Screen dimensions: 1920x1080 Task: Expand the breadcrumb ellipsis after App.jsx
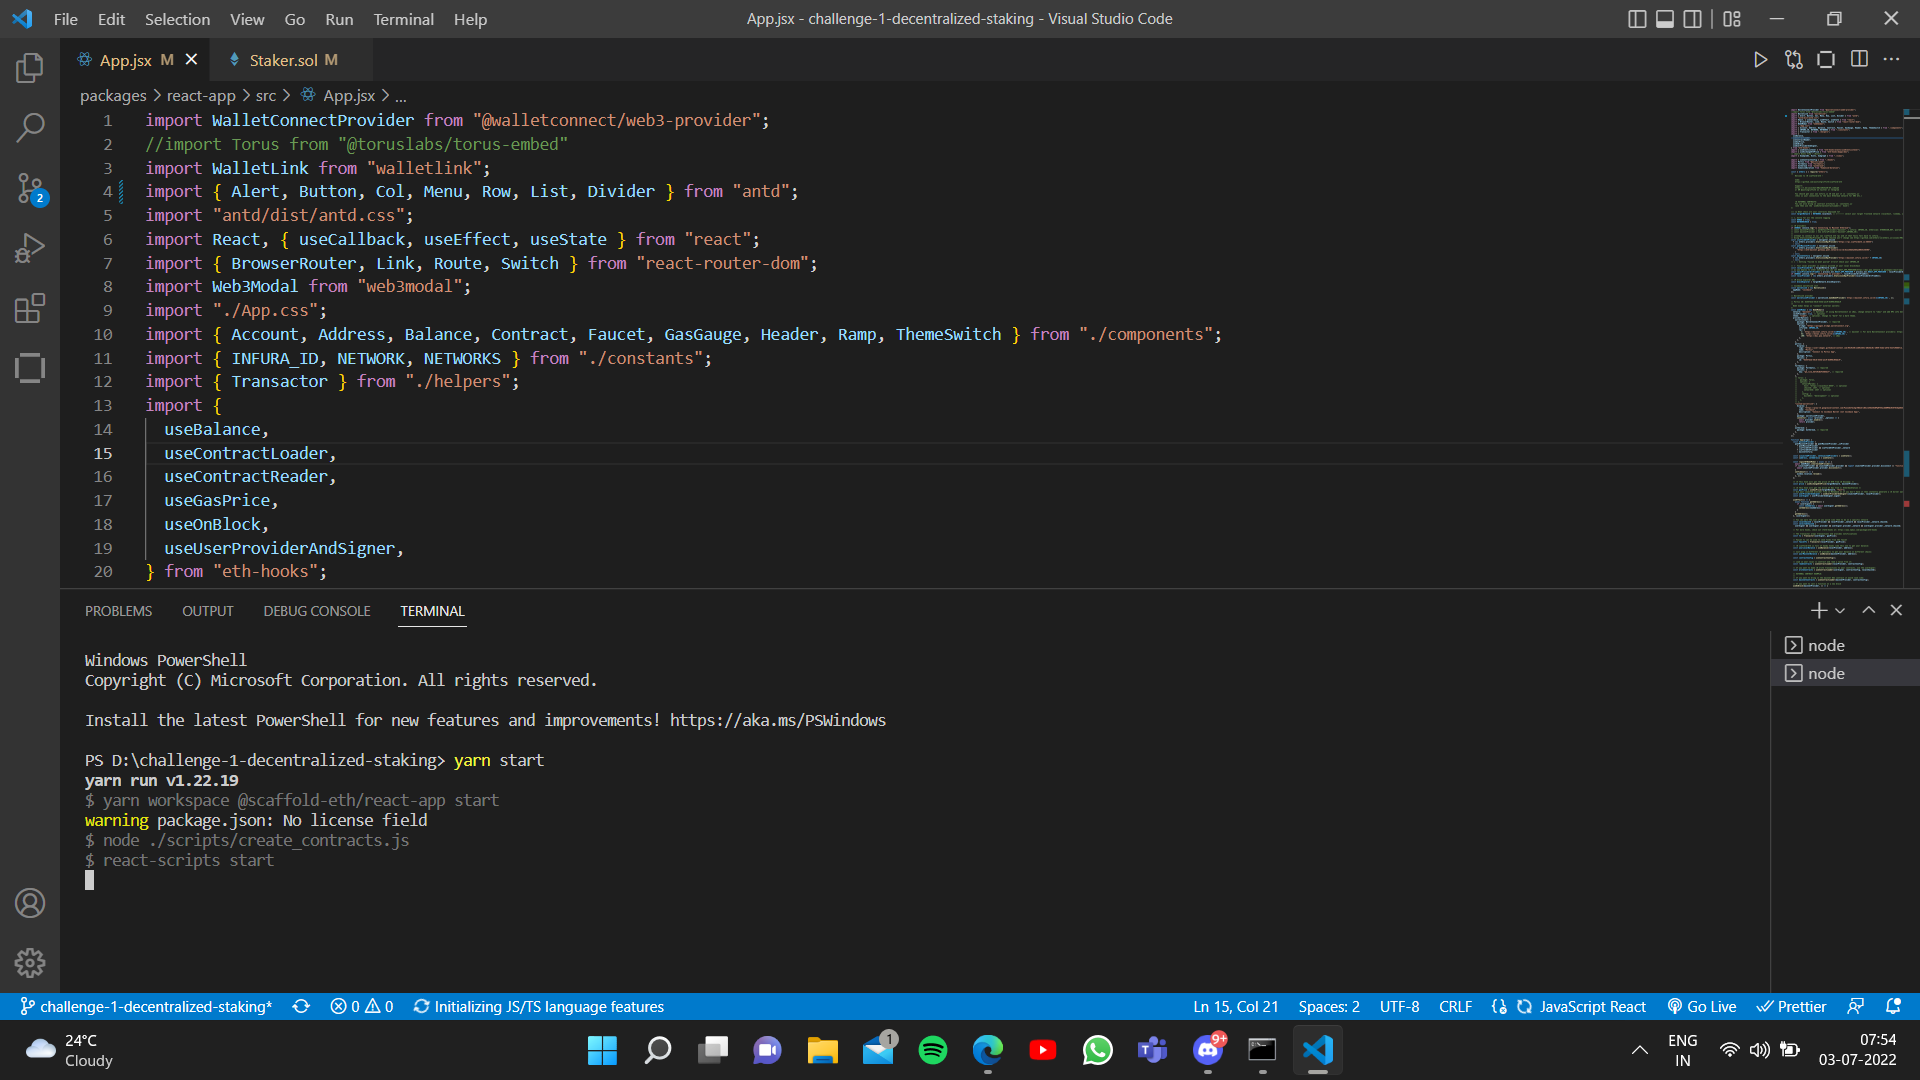(x=400, y=95)
